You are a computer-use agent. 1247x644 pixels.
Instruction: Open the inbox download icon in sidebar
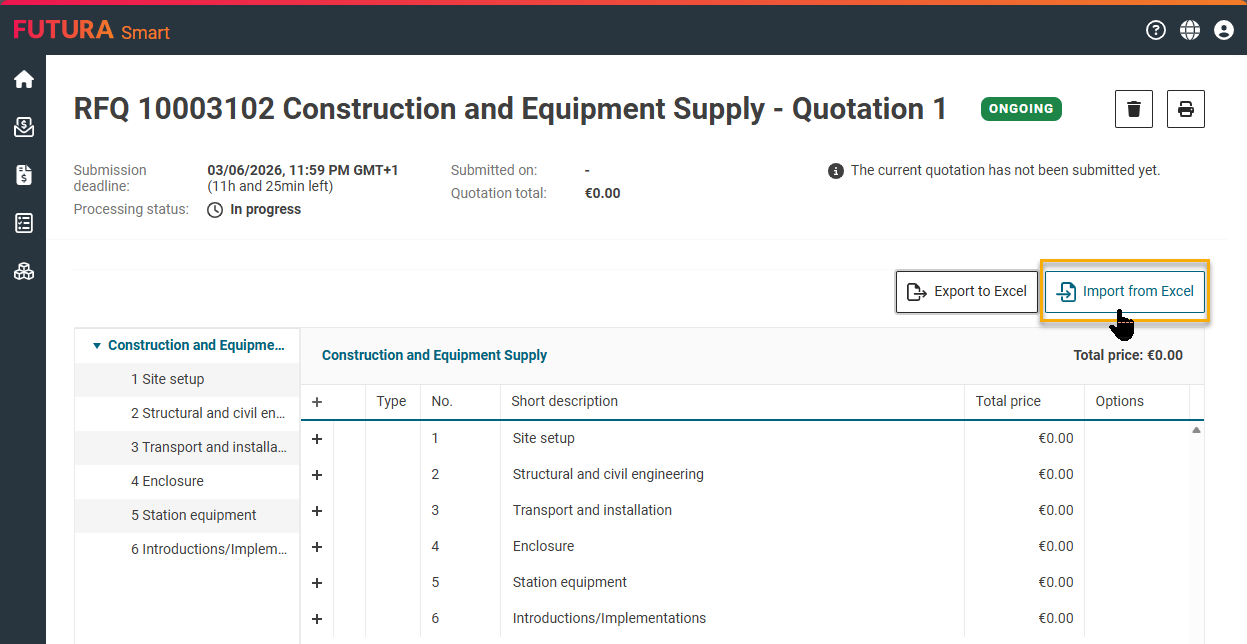coord(23,127)
